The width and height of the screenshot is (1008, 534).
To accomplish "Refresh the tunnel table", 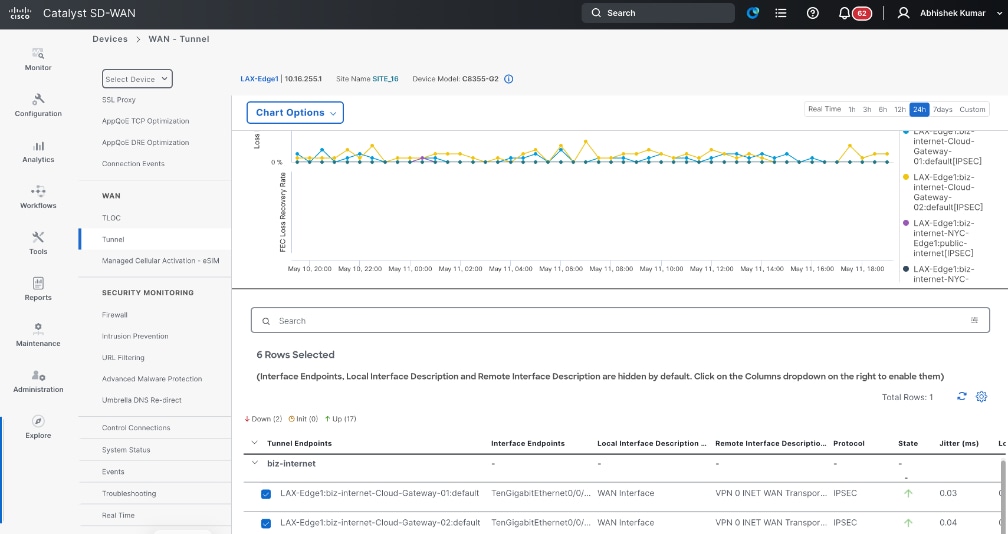I will pos(962,396).
